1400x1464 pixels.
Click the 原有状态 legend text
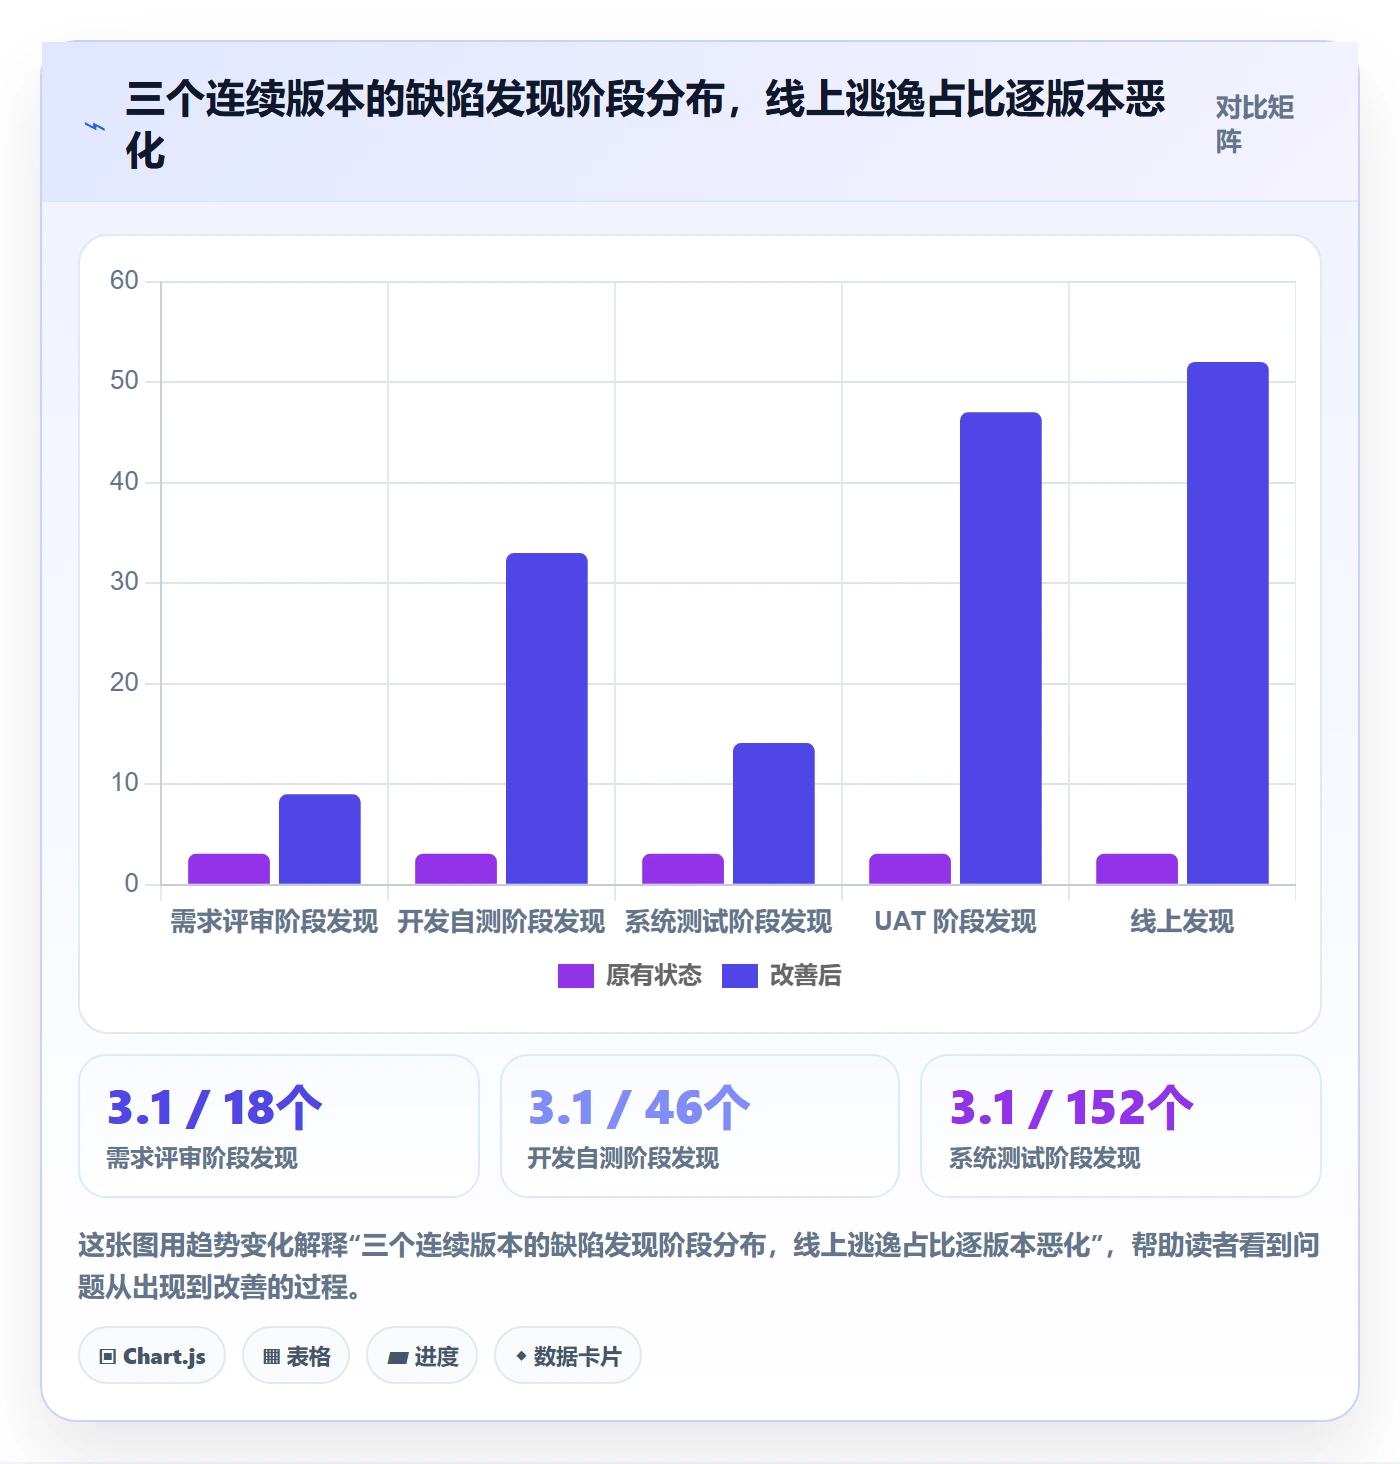point(654,976)
